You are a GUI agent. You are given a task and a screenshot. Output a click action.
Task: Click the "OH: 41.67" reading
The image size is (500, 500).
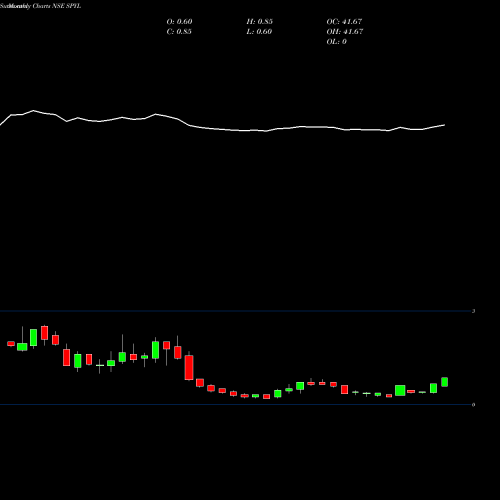point(345,32)
